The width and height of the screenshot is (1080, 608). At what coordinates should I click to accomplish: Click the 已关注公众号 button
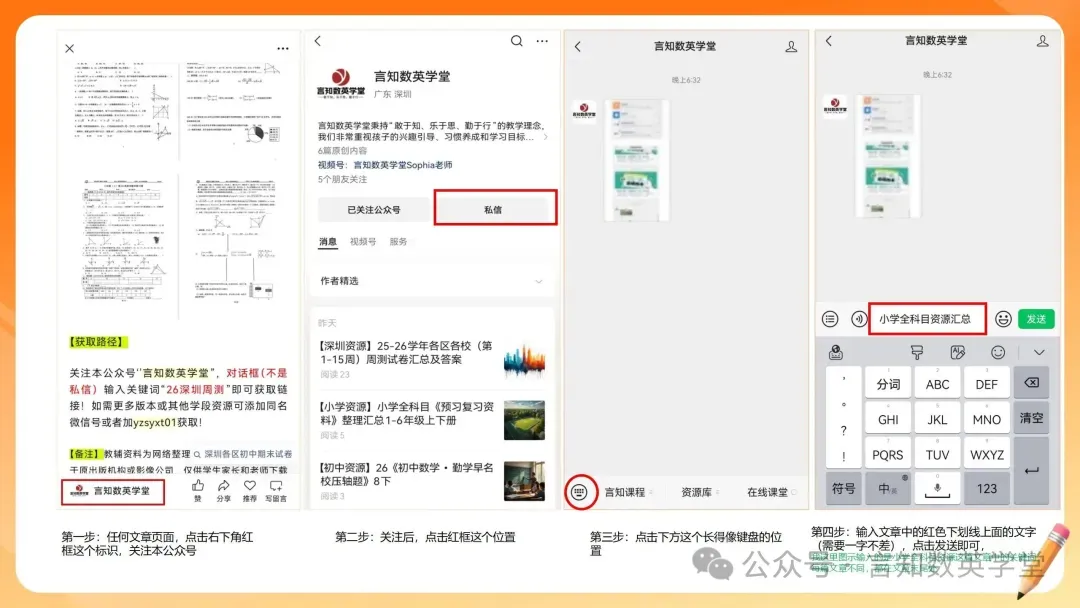tap(373, 209)
